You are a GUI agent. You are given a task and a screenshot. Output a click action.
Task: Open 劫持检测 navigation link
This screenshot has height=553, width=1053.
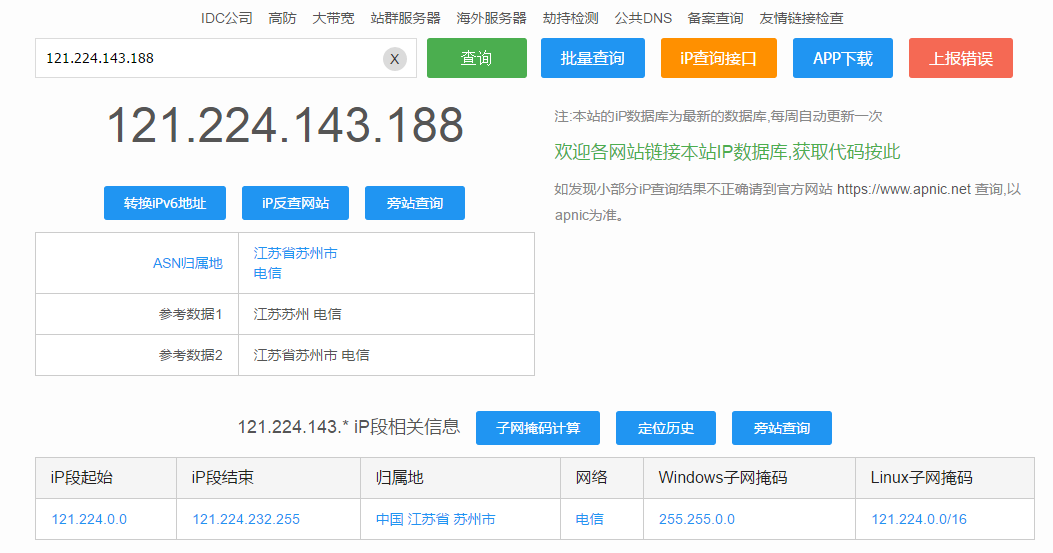coord(571,18)
